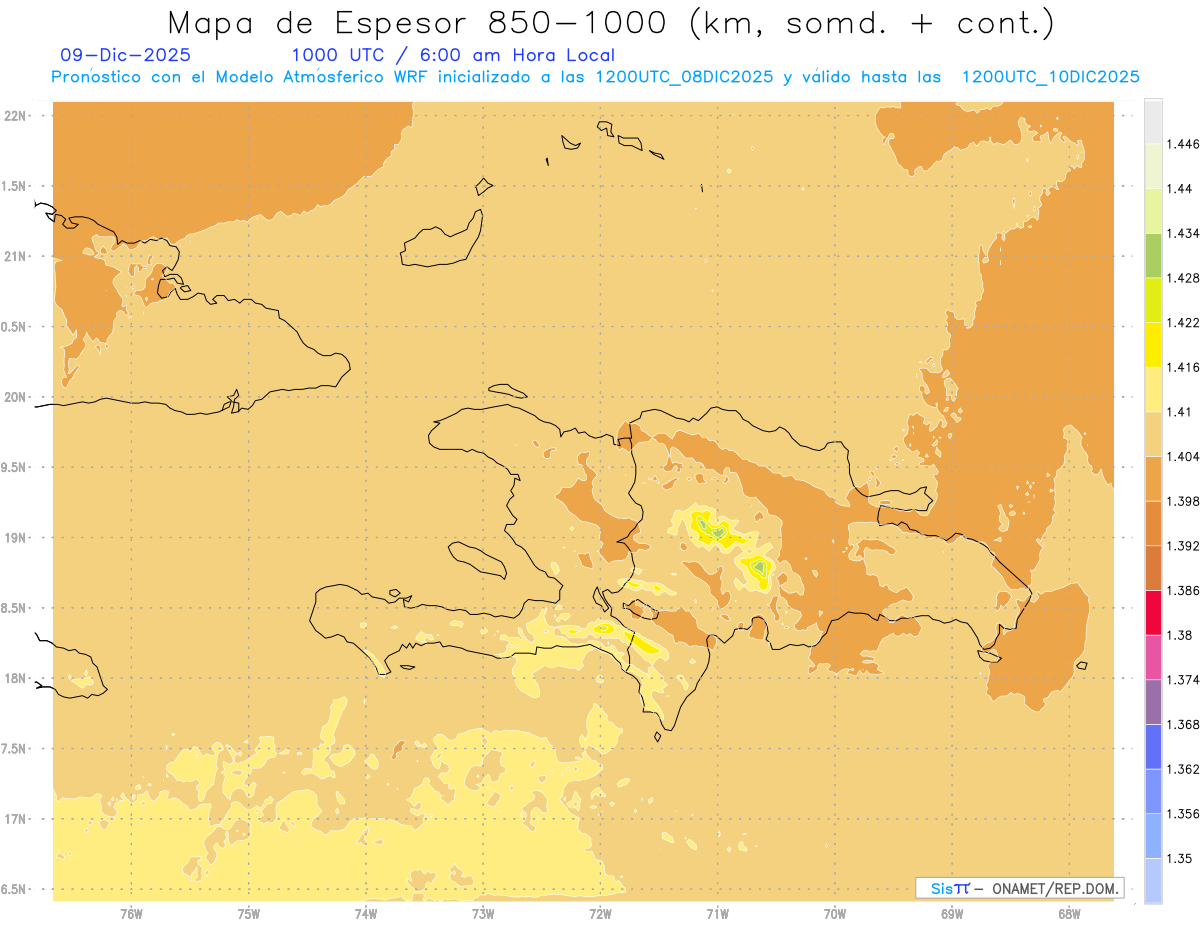Click colorbar value '1.398'
The width and height of the screenshot is (1200, 927).
(1183, 501)
